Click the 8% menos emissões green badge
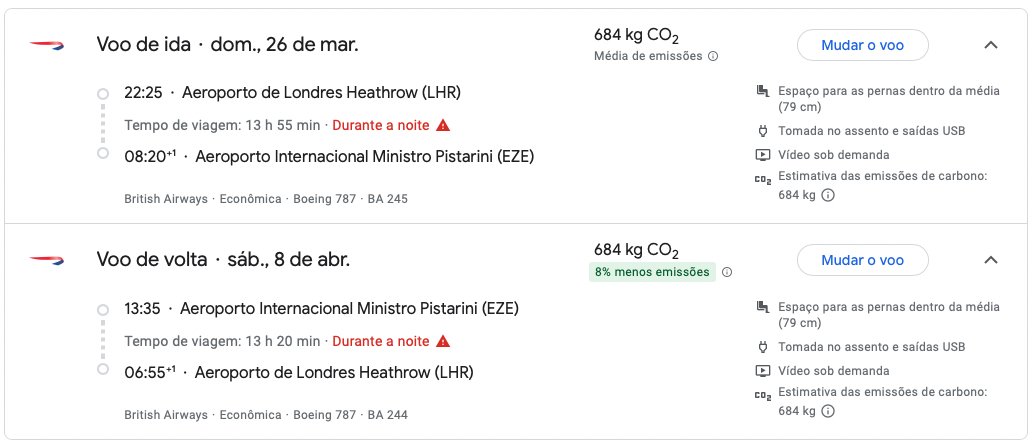The image size is (1034, 446). point(652,272)
